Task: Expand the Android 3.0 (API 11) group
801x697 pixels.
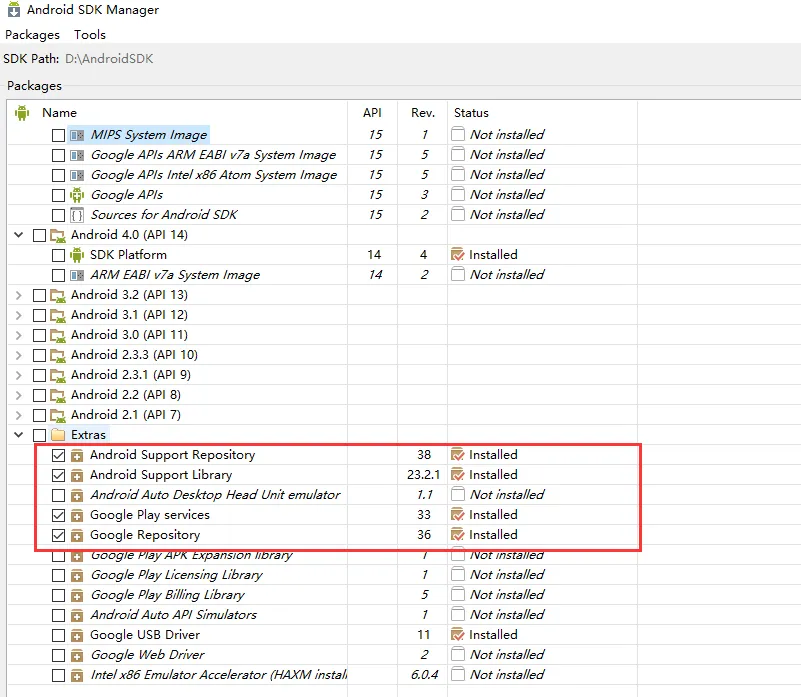Action: tap(19, 335)
